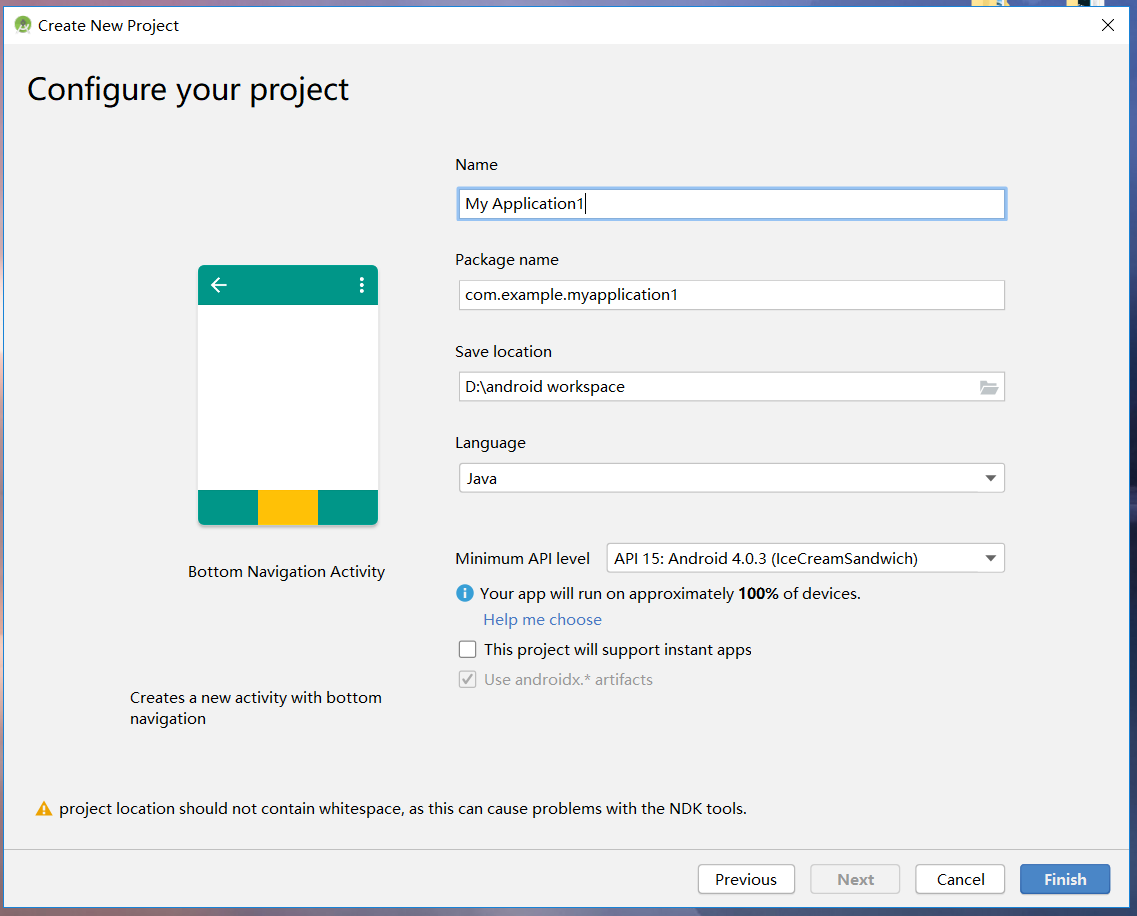Image resolution: width=1137 pixels, height=916 pixels.
Task: Click 'Creates a new activity with bottom navigation' text
Action: (x=256, y=708)
